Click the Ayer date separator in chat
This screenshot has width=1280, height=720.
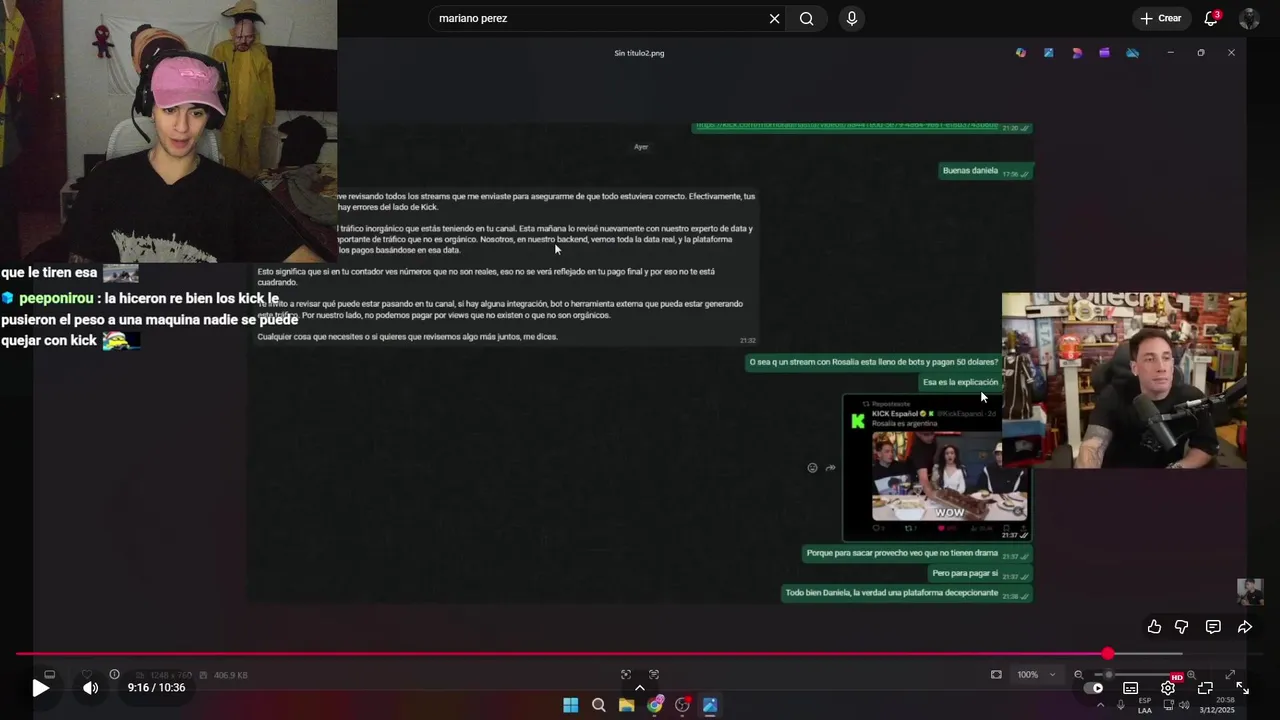[641, 147]
